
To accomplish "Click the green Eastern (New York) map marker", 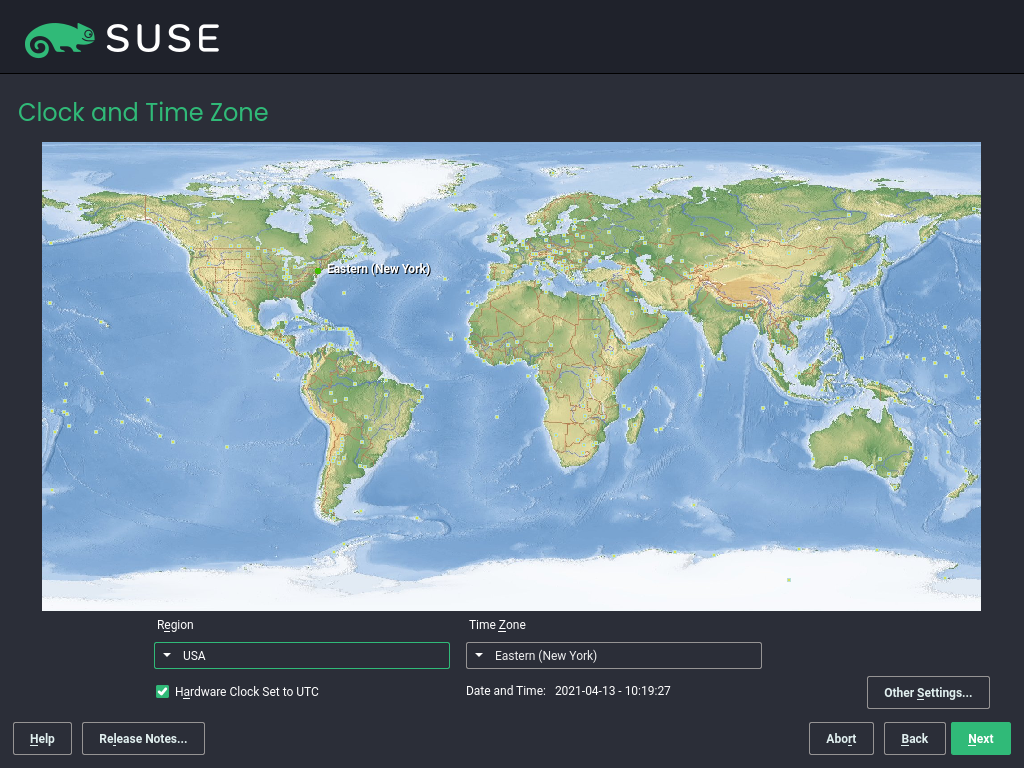I will (318, 270).
